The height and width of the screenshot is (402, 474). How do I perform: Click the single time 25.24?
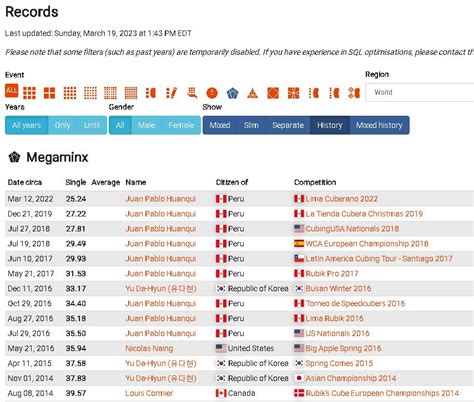coord(76,199)
